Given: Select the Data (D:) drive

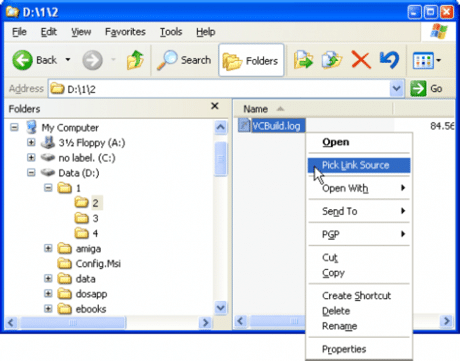Looking at the screenshot, I should (79, 173).
